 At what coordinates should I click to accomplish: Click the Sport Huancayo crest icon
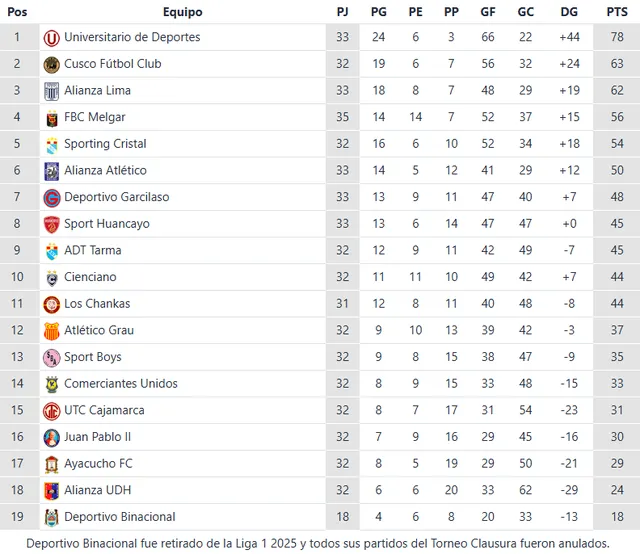pos(51,224)
